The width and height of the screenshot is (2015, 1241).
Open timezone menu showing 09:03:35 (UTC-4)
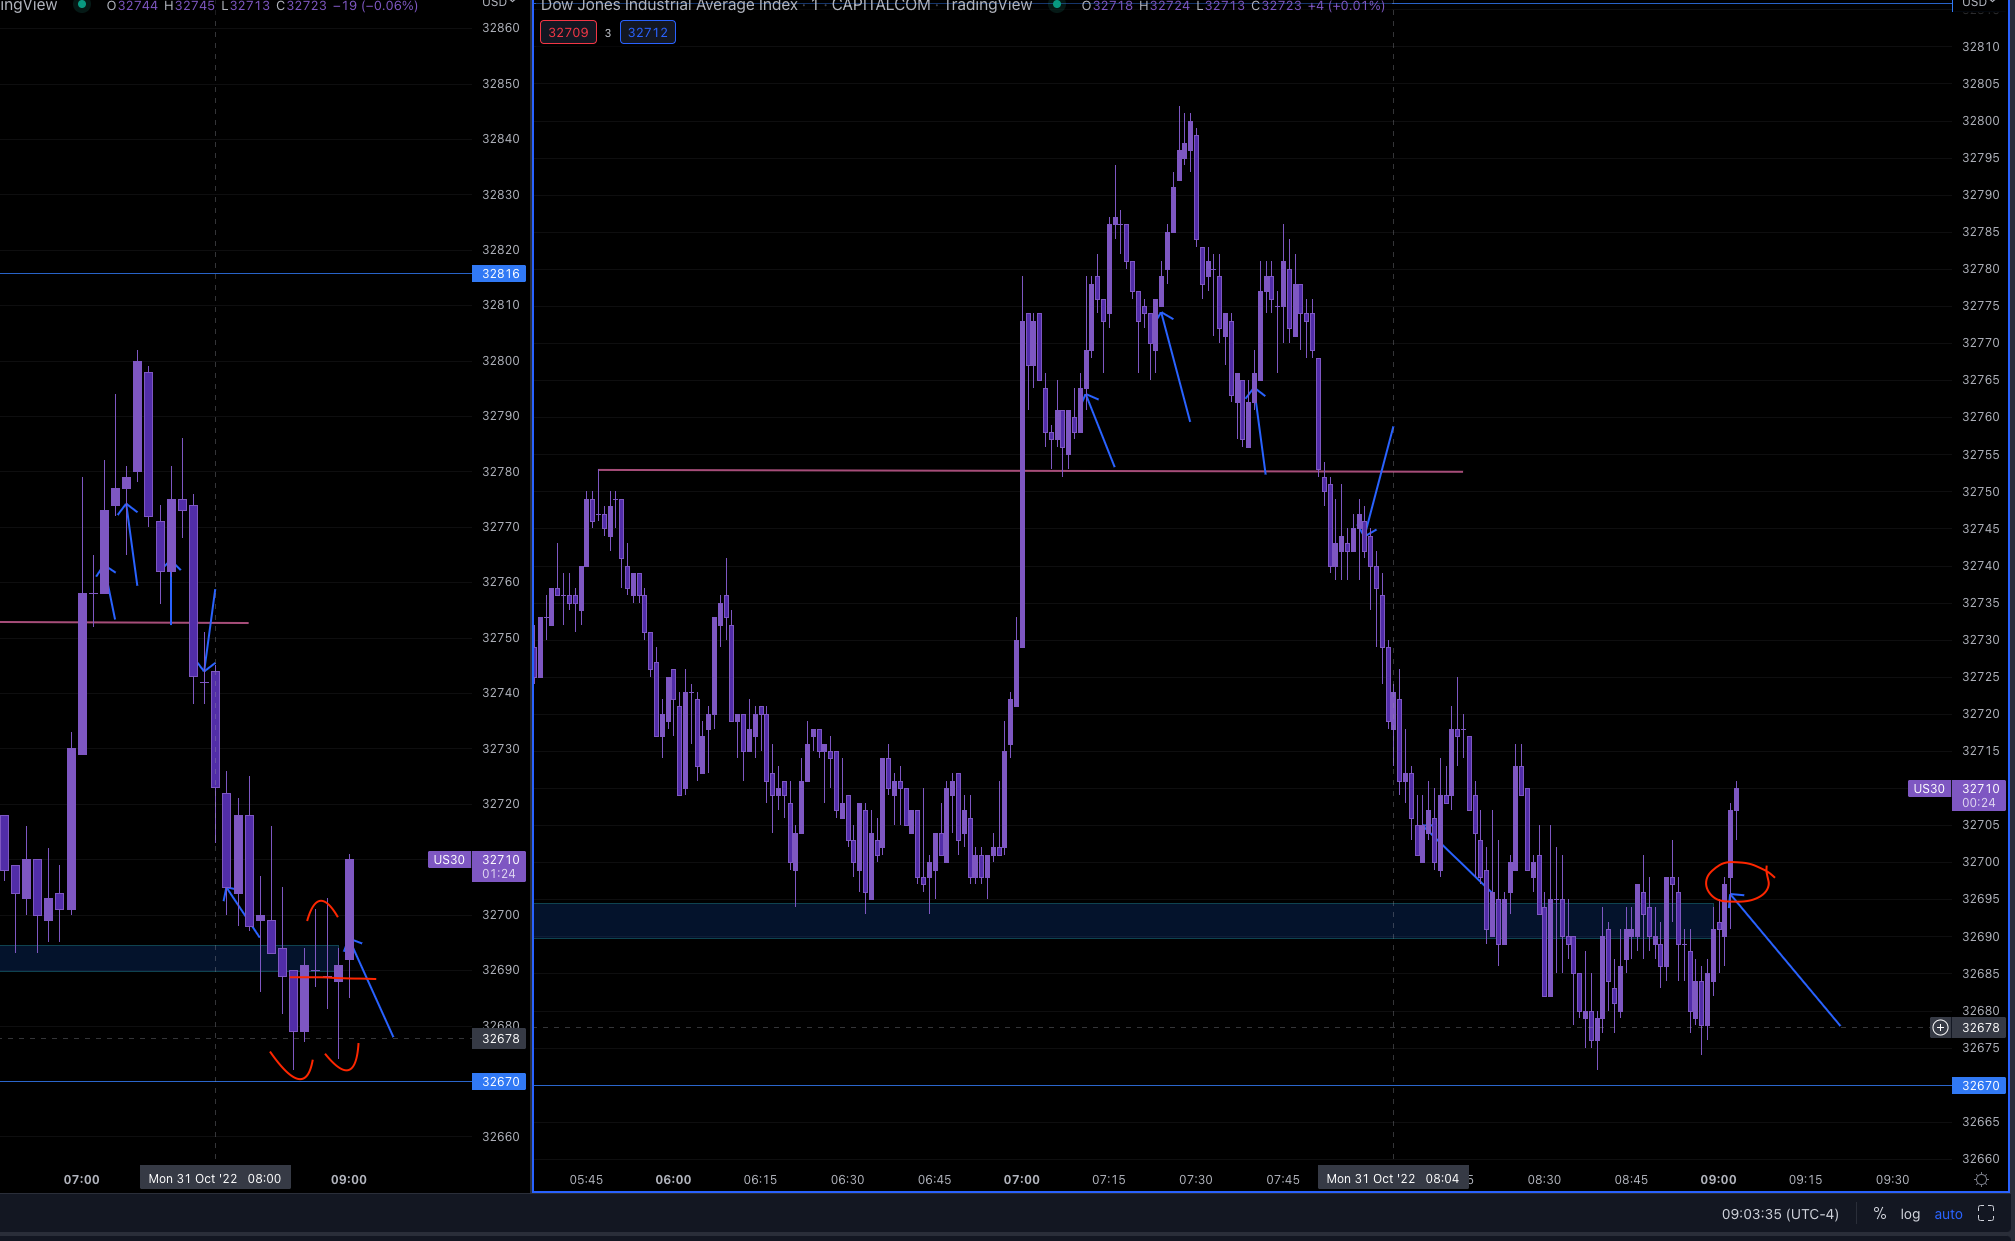click(1780, 1214)
